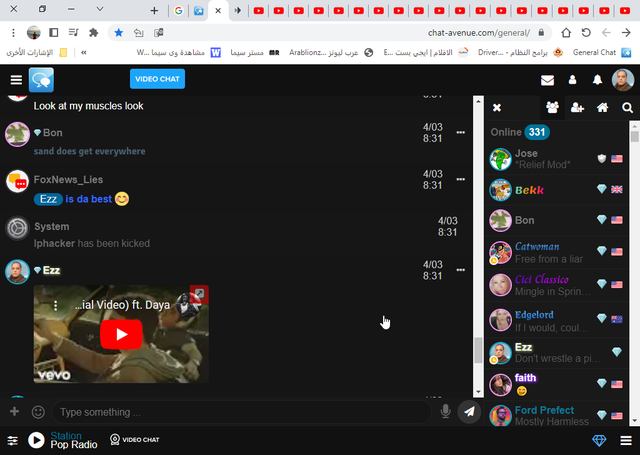Open options for Bon's message
Viewport: 640px width, 455px height.
(460, 133)
